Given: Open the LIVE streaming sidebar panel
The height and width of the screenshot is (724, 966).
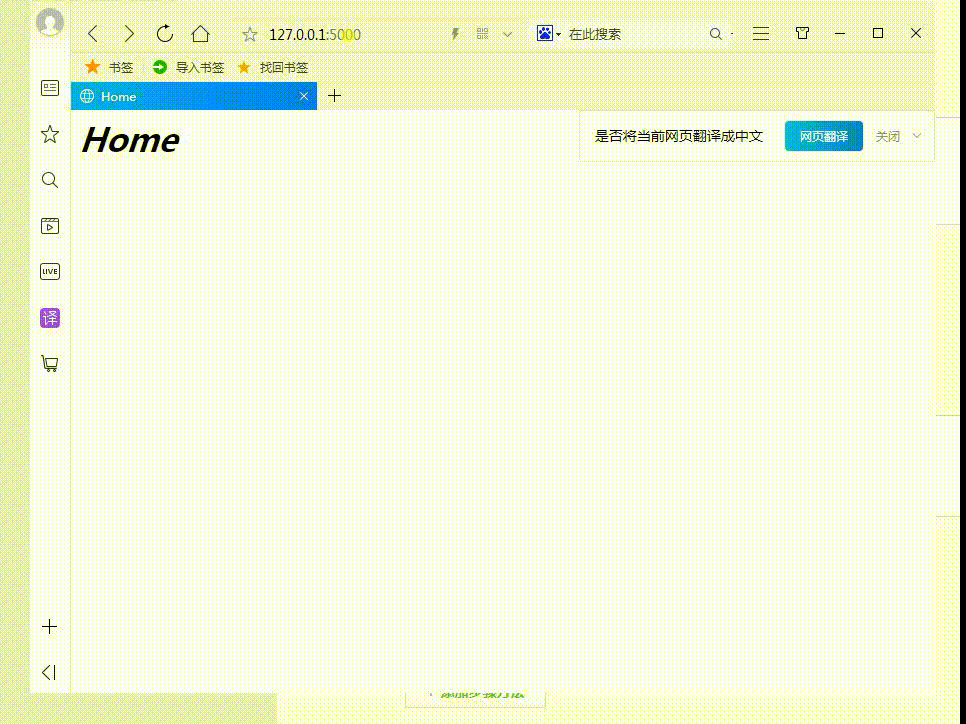Looking at the screenshot, I should pyautogui.click(x=50, y=271).
